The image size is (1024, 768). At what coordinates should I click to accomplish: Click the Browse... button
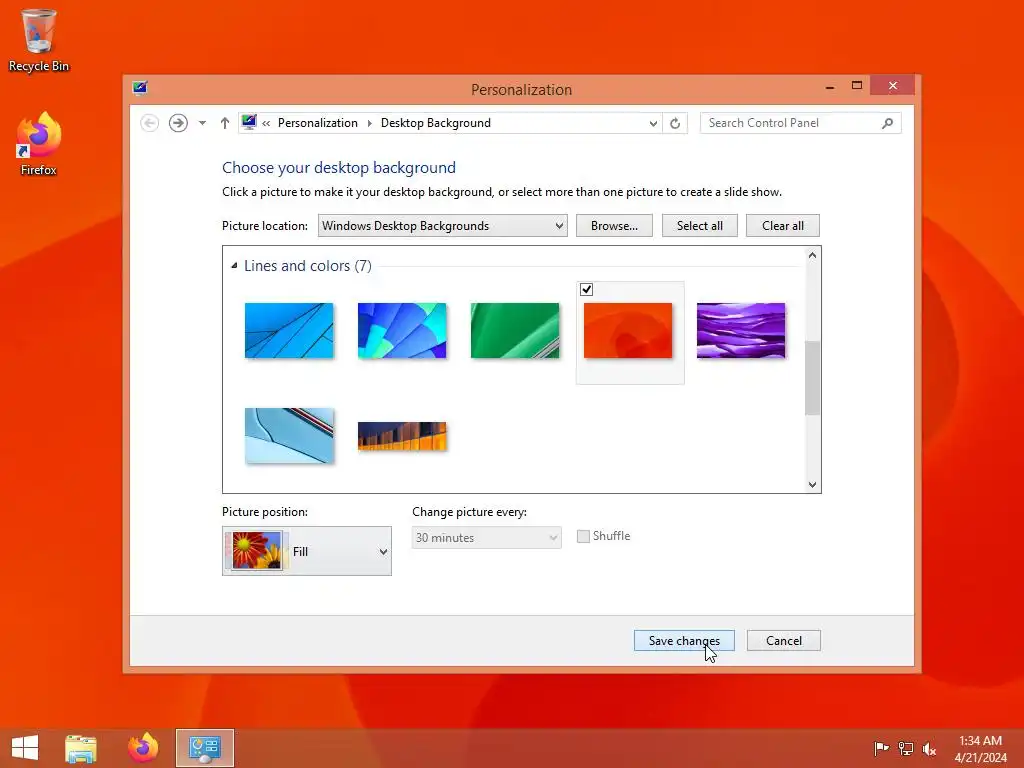tap(614, 225)
